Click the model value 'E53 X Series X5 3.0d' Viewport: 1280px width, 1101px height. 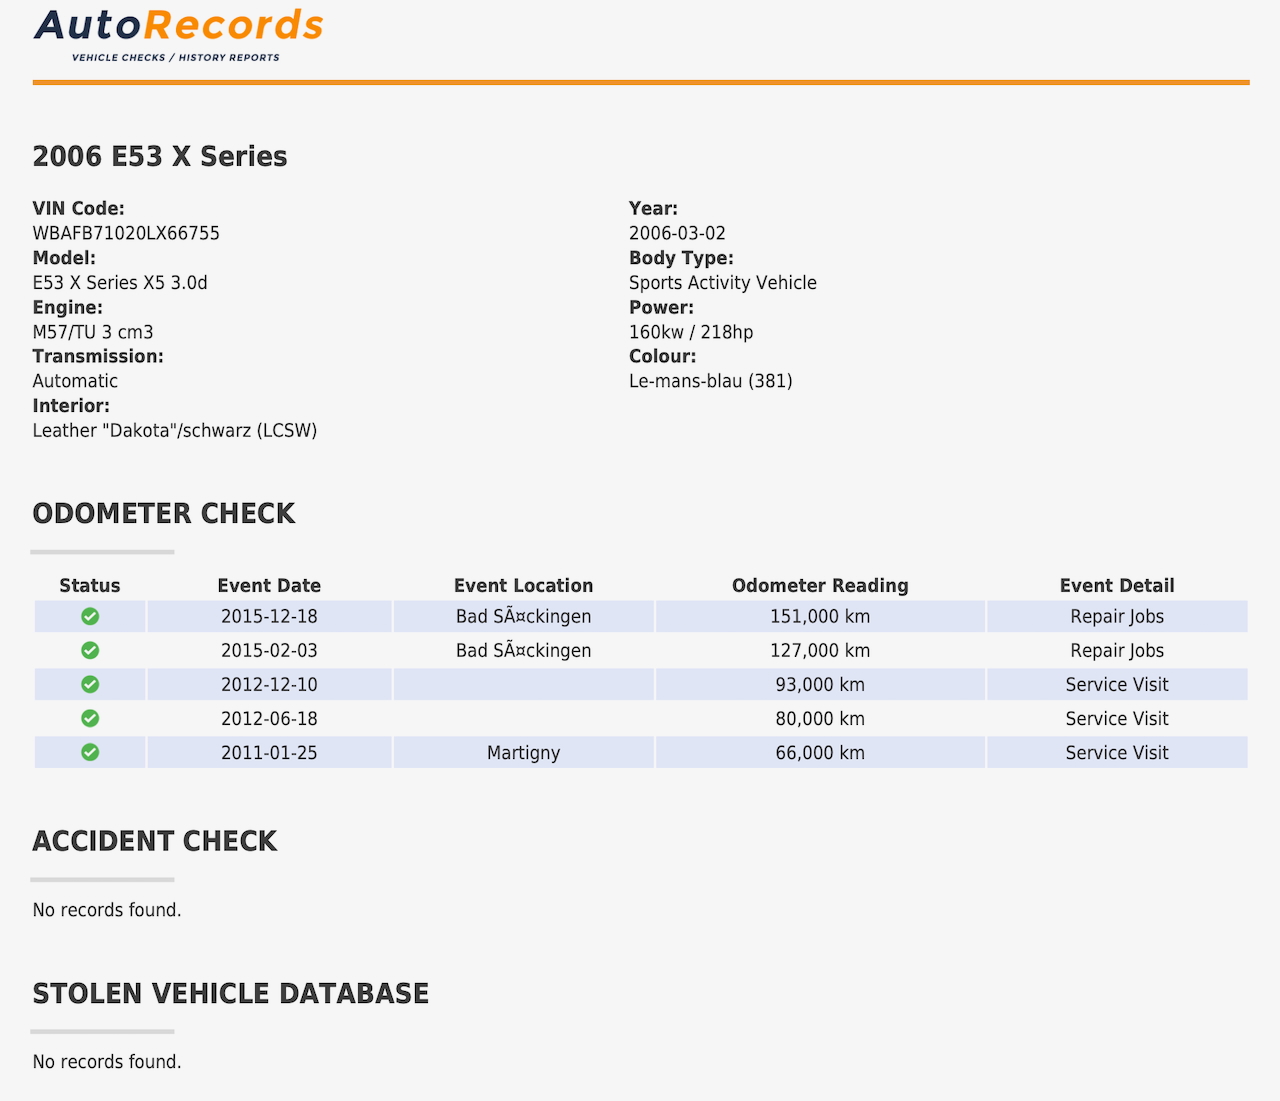click(x=120, y=283)
